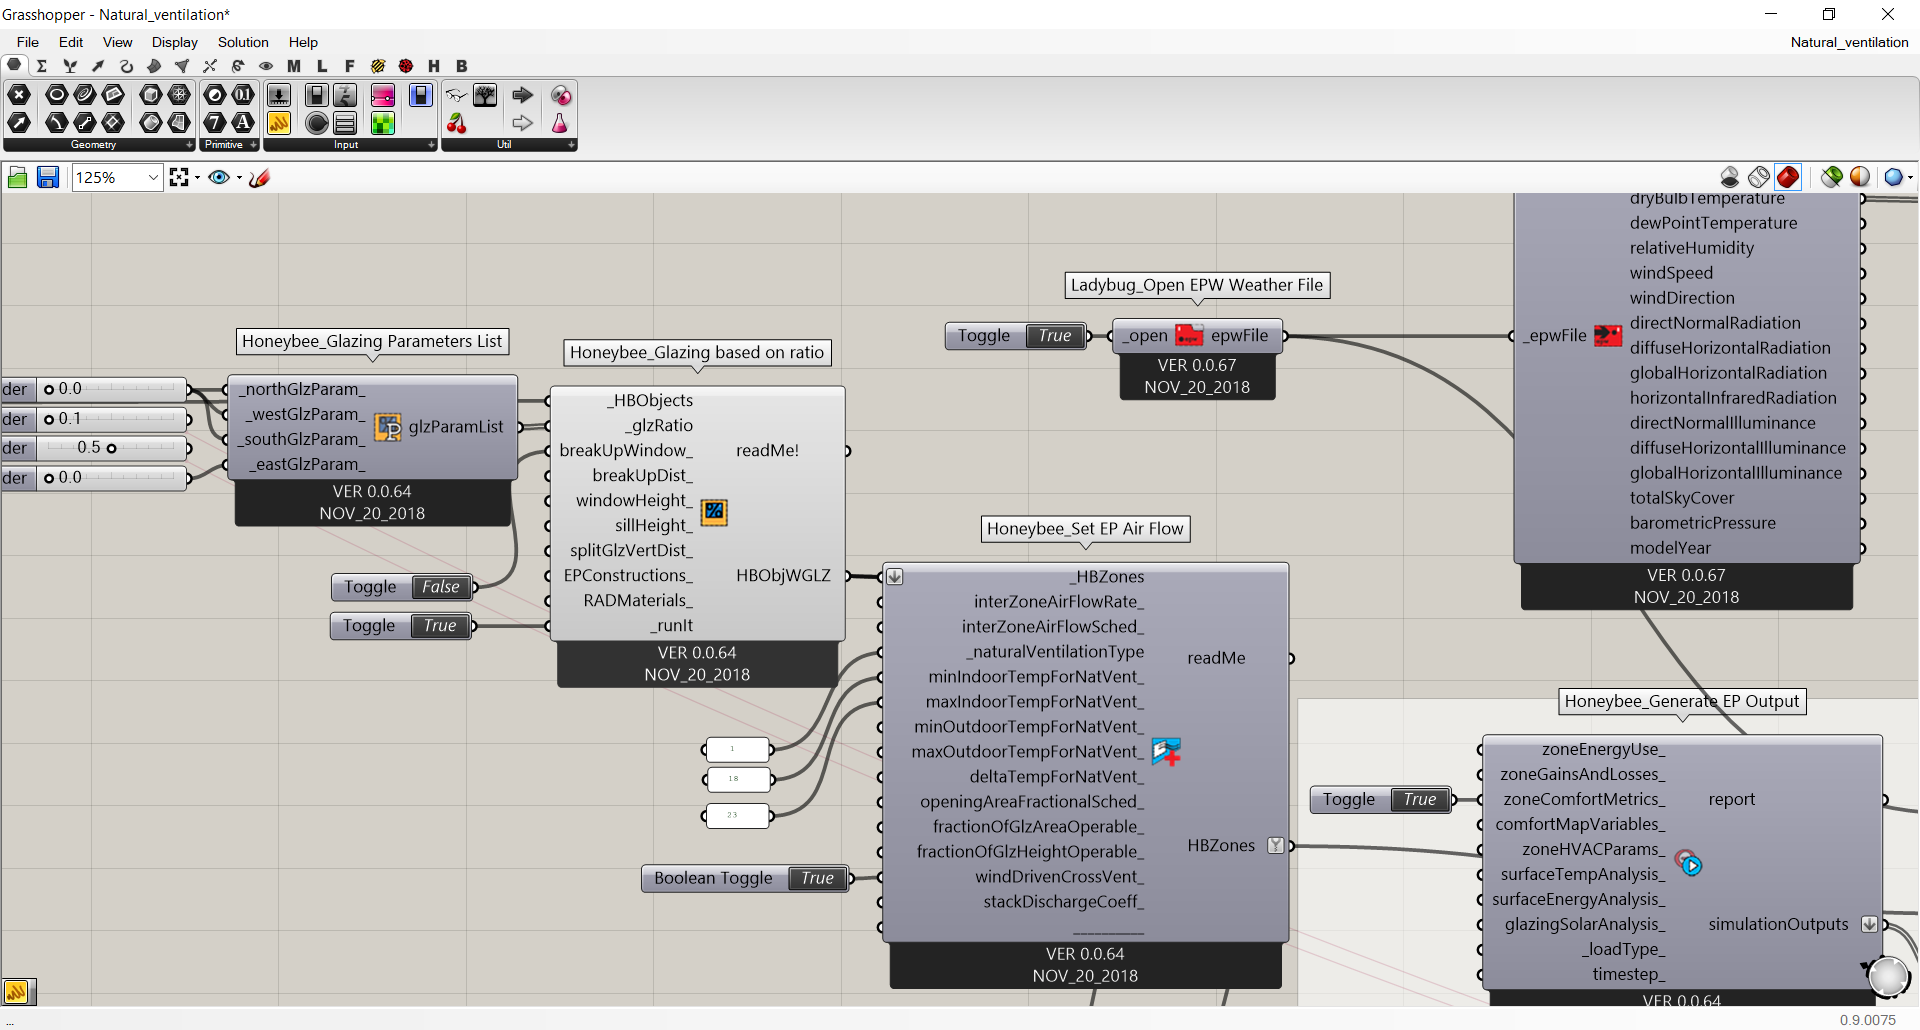Select the Gradient control component icon
Image resolution: width=1920 pixels, height=1030 pixels.
pos(383,95)
